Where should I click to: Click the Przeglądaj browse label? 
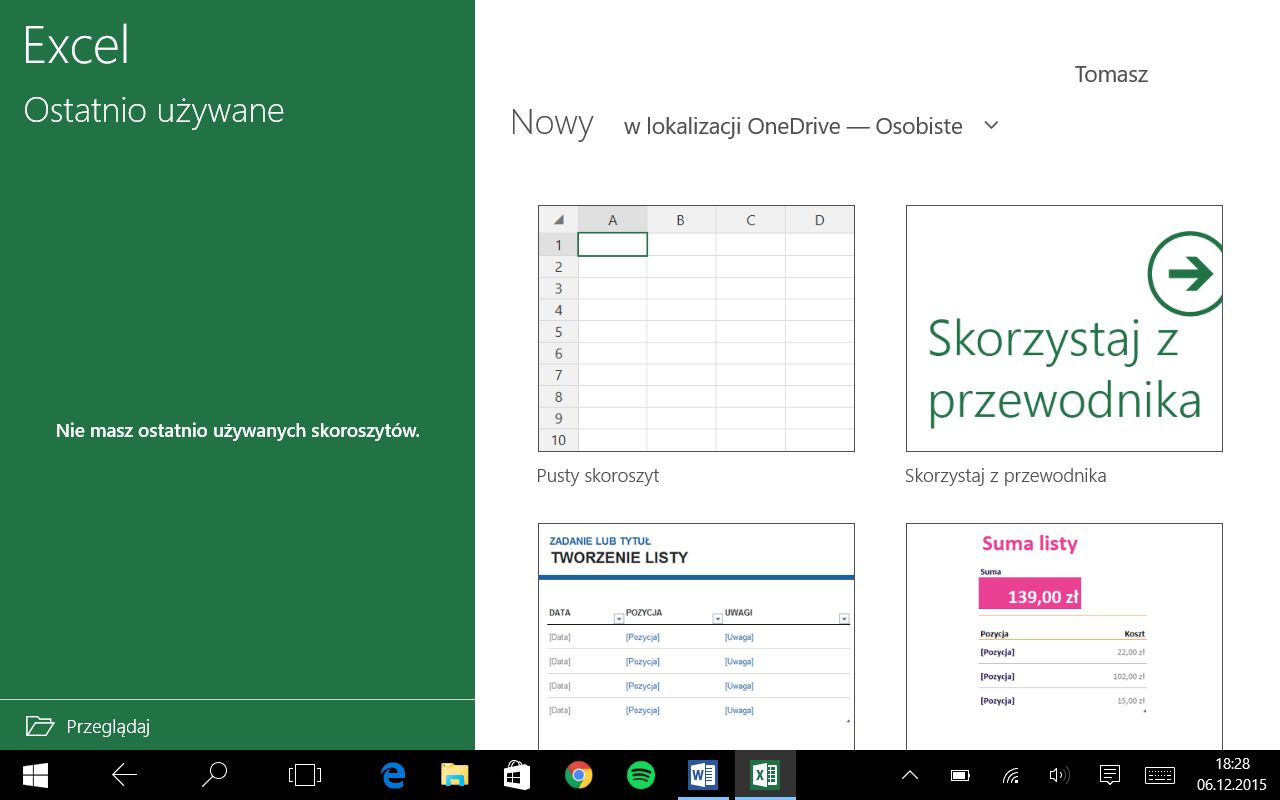tap(108, 727)
